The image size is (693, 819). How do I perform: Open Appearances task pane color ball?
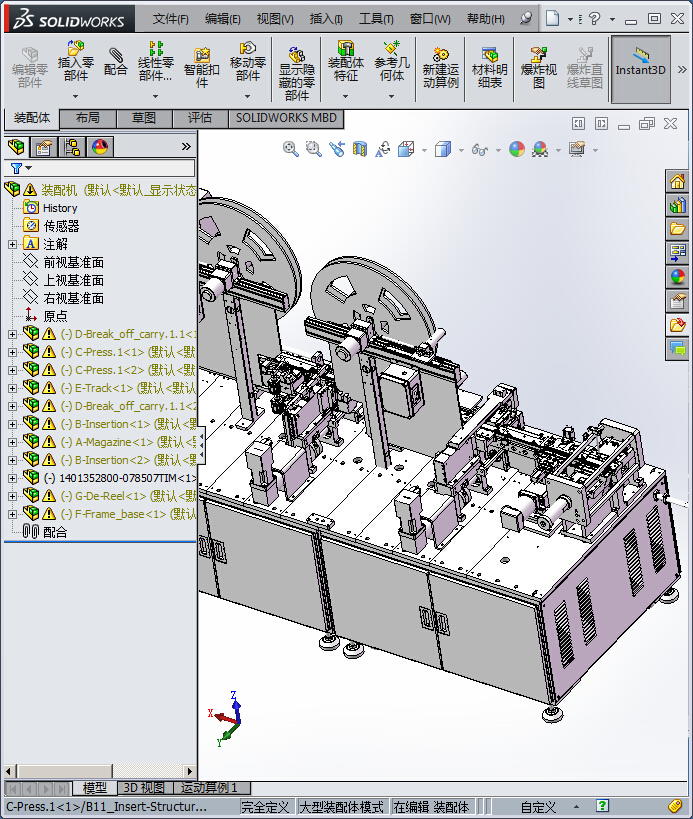(x=677, y=277)
